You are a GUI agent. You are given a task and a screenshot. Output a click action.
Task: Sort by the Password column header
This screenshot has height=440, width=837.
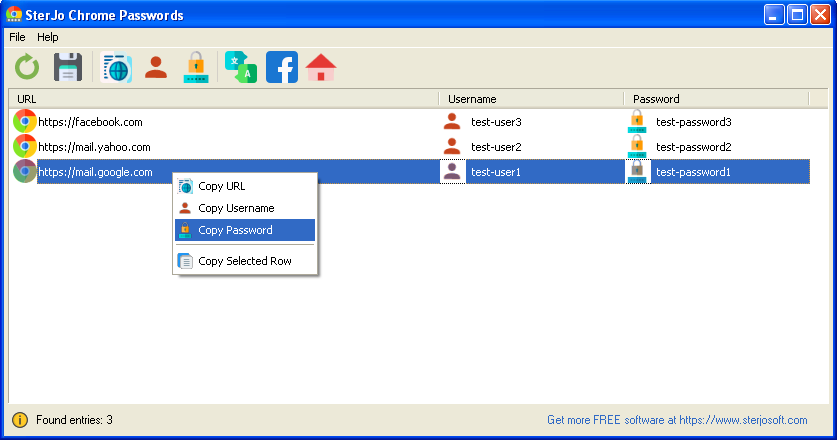tap(716, 99)
